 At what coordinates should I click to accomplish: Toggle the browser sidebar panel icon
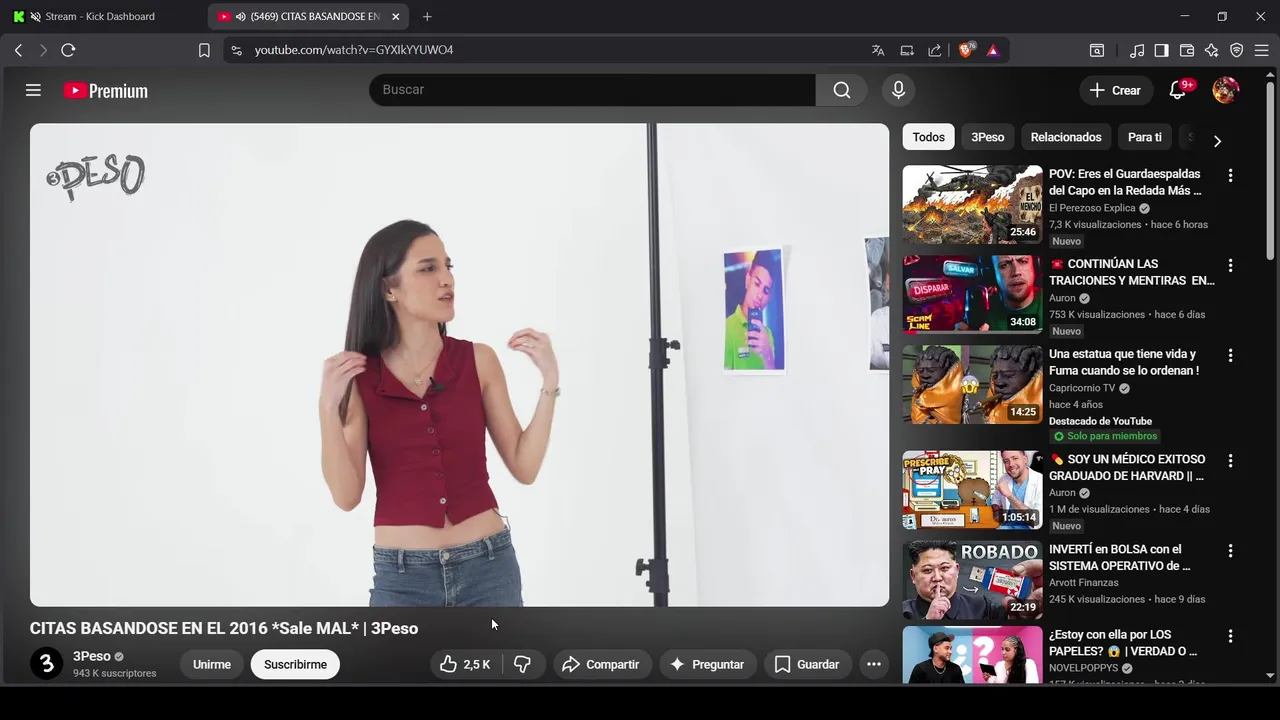pos(1161,50)
